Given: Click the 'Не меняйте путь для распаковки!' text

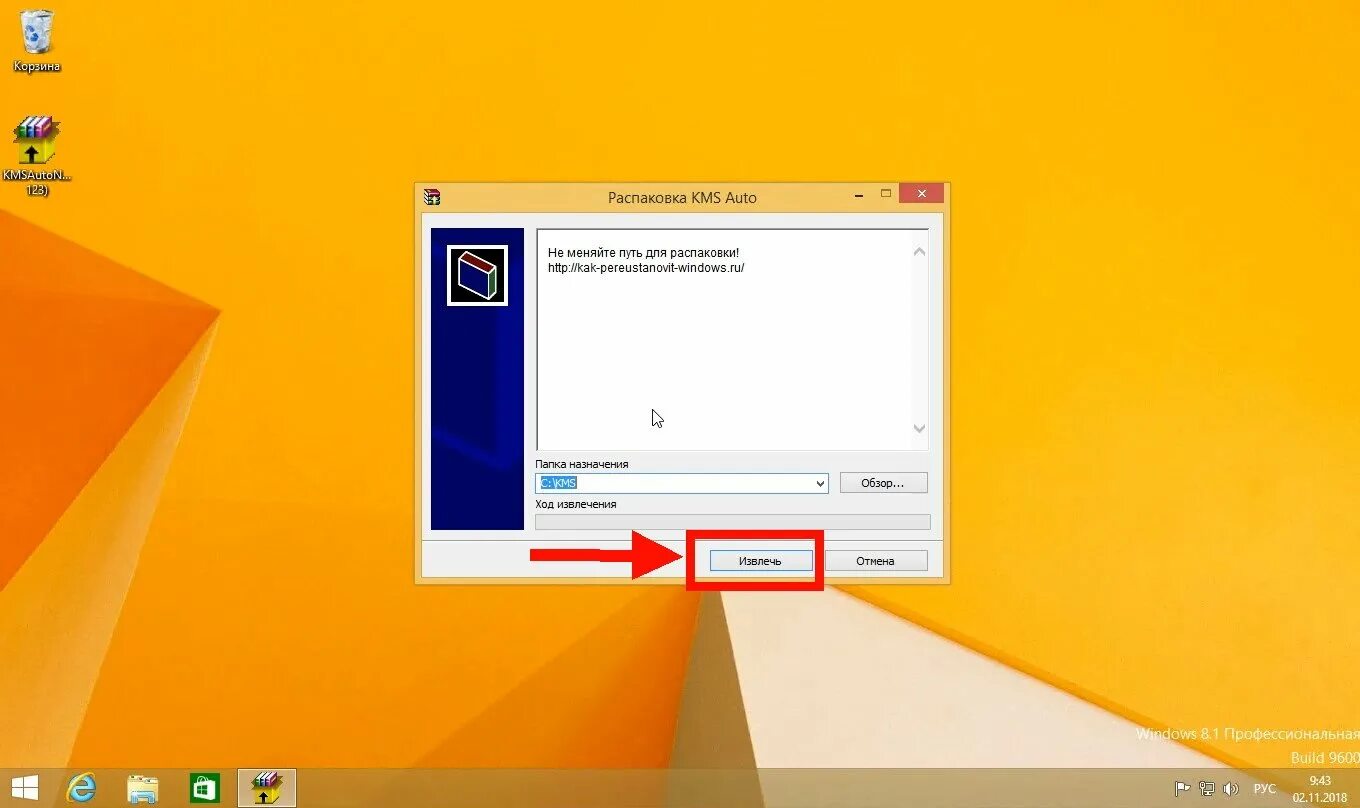Looking at the screenshot, I should [643, 252].
